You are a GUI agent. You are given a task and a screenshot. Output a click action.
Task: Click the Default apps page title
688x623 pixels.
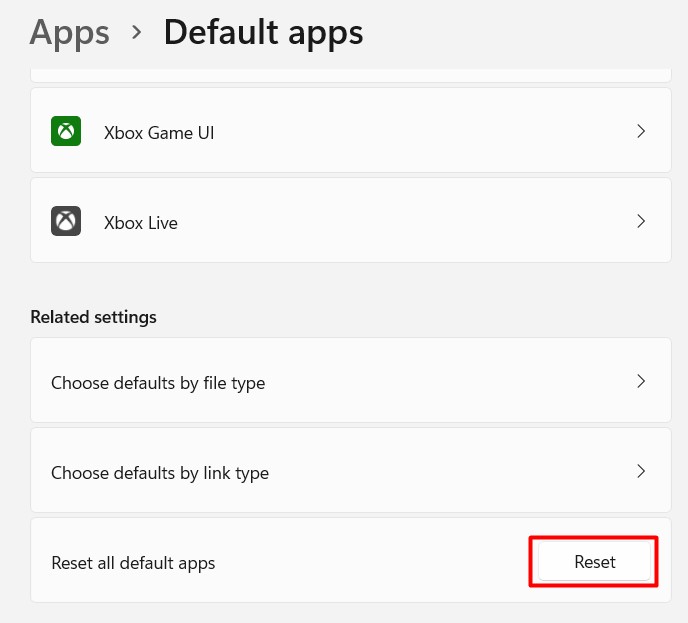(263, 32)
